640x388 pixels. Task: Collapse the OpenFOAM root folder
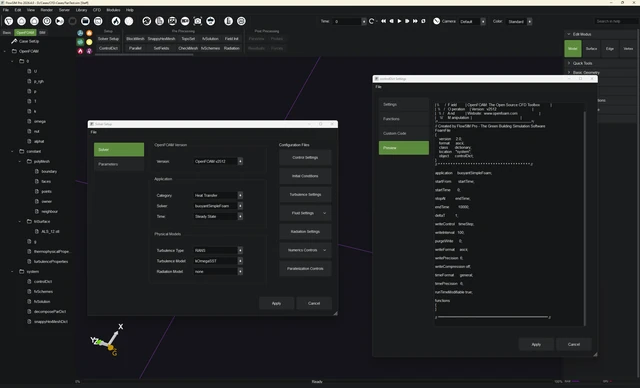[5, 51]
